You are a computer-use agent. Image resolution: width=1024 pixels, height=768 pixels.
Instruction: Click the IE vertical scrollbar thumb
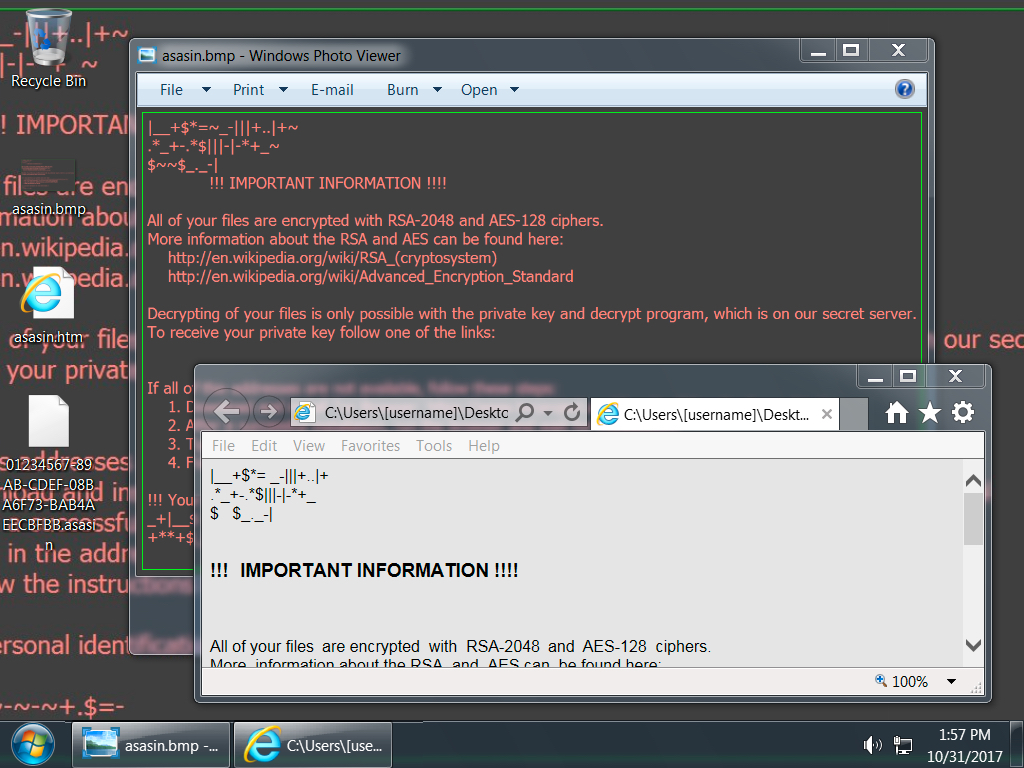973,519
